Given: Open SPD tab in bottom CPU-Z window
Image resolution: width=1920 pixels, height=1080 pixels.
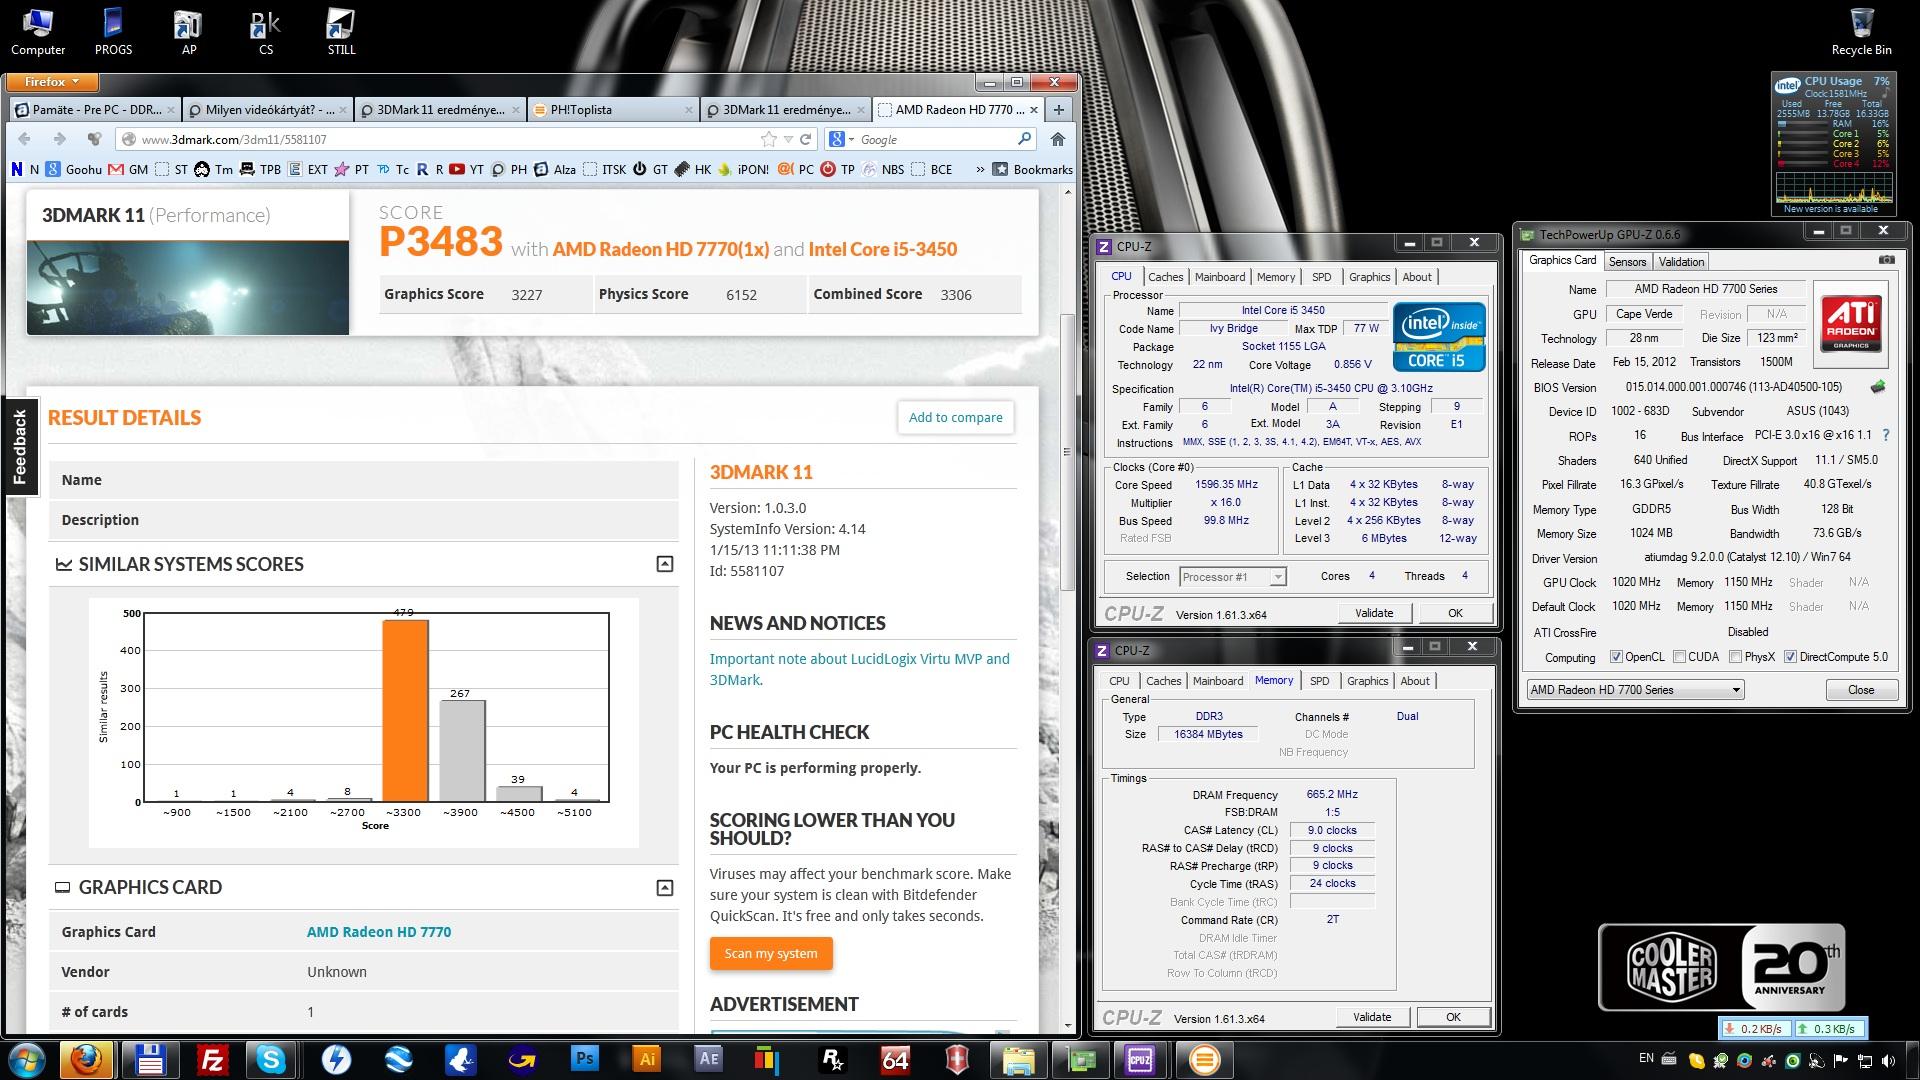Looking at the screenshot, I should (x=1320, y=681).
